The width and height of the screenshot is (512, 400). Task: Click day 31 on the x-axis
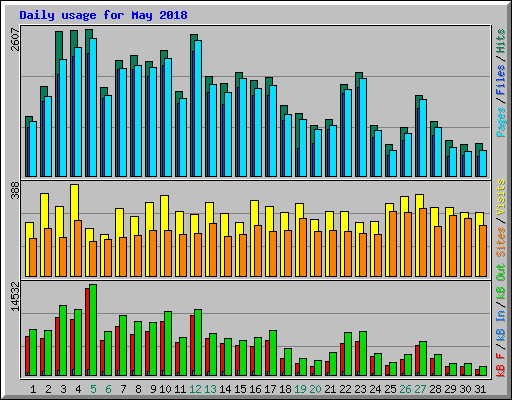(x=480, y=389)
